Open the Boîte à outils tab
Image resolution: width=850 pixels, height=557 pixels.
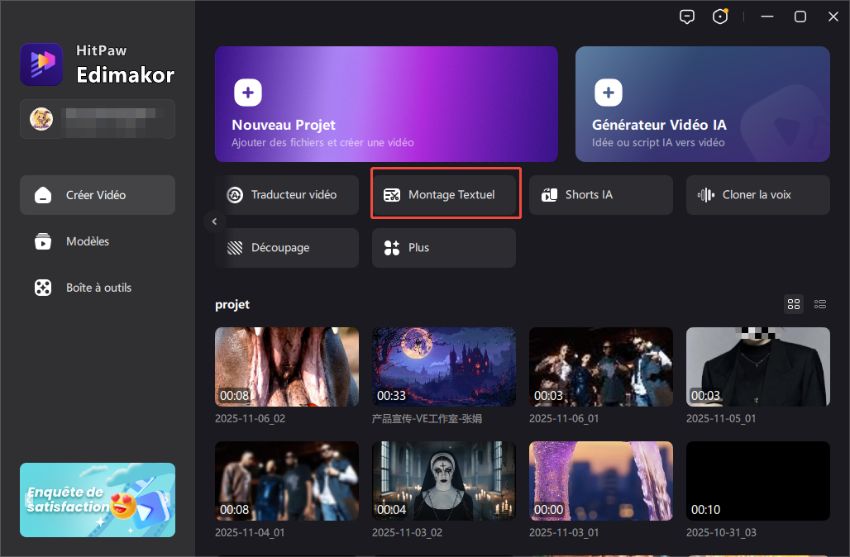(x=97, y=288)
